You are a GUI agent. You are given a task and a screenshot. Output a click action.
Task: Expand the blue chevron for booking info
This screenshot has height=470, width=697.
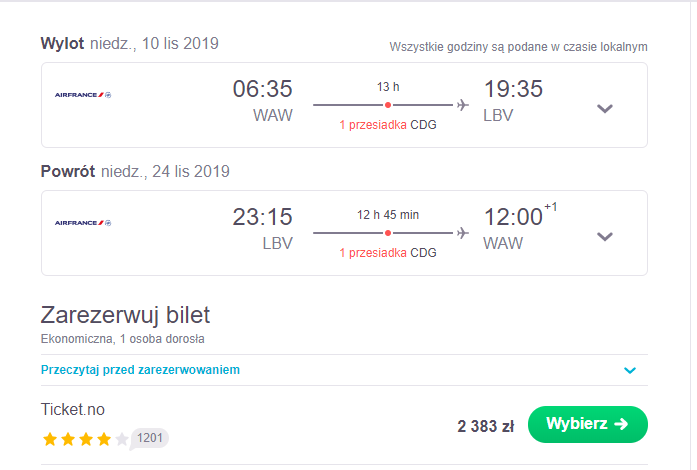tap(630, 370)
